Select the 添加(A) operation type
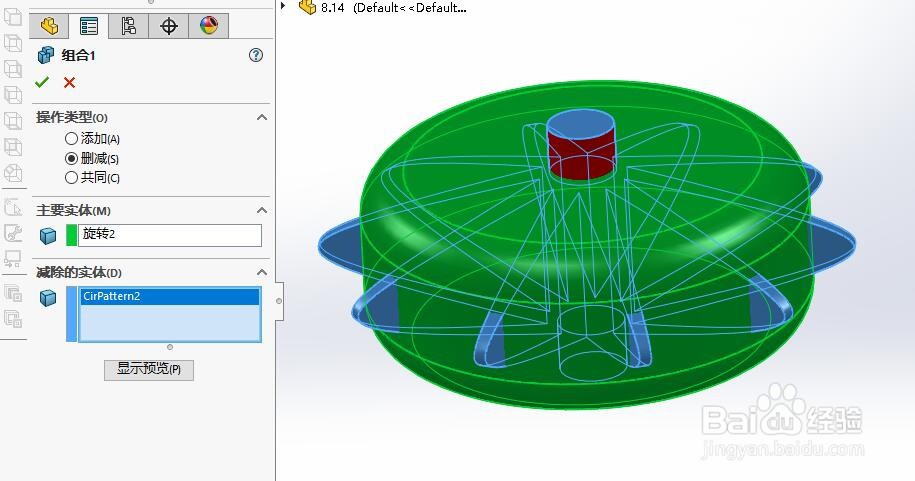Image resolution: width=915 pixels, height=481 pixels. coord(71,138)
